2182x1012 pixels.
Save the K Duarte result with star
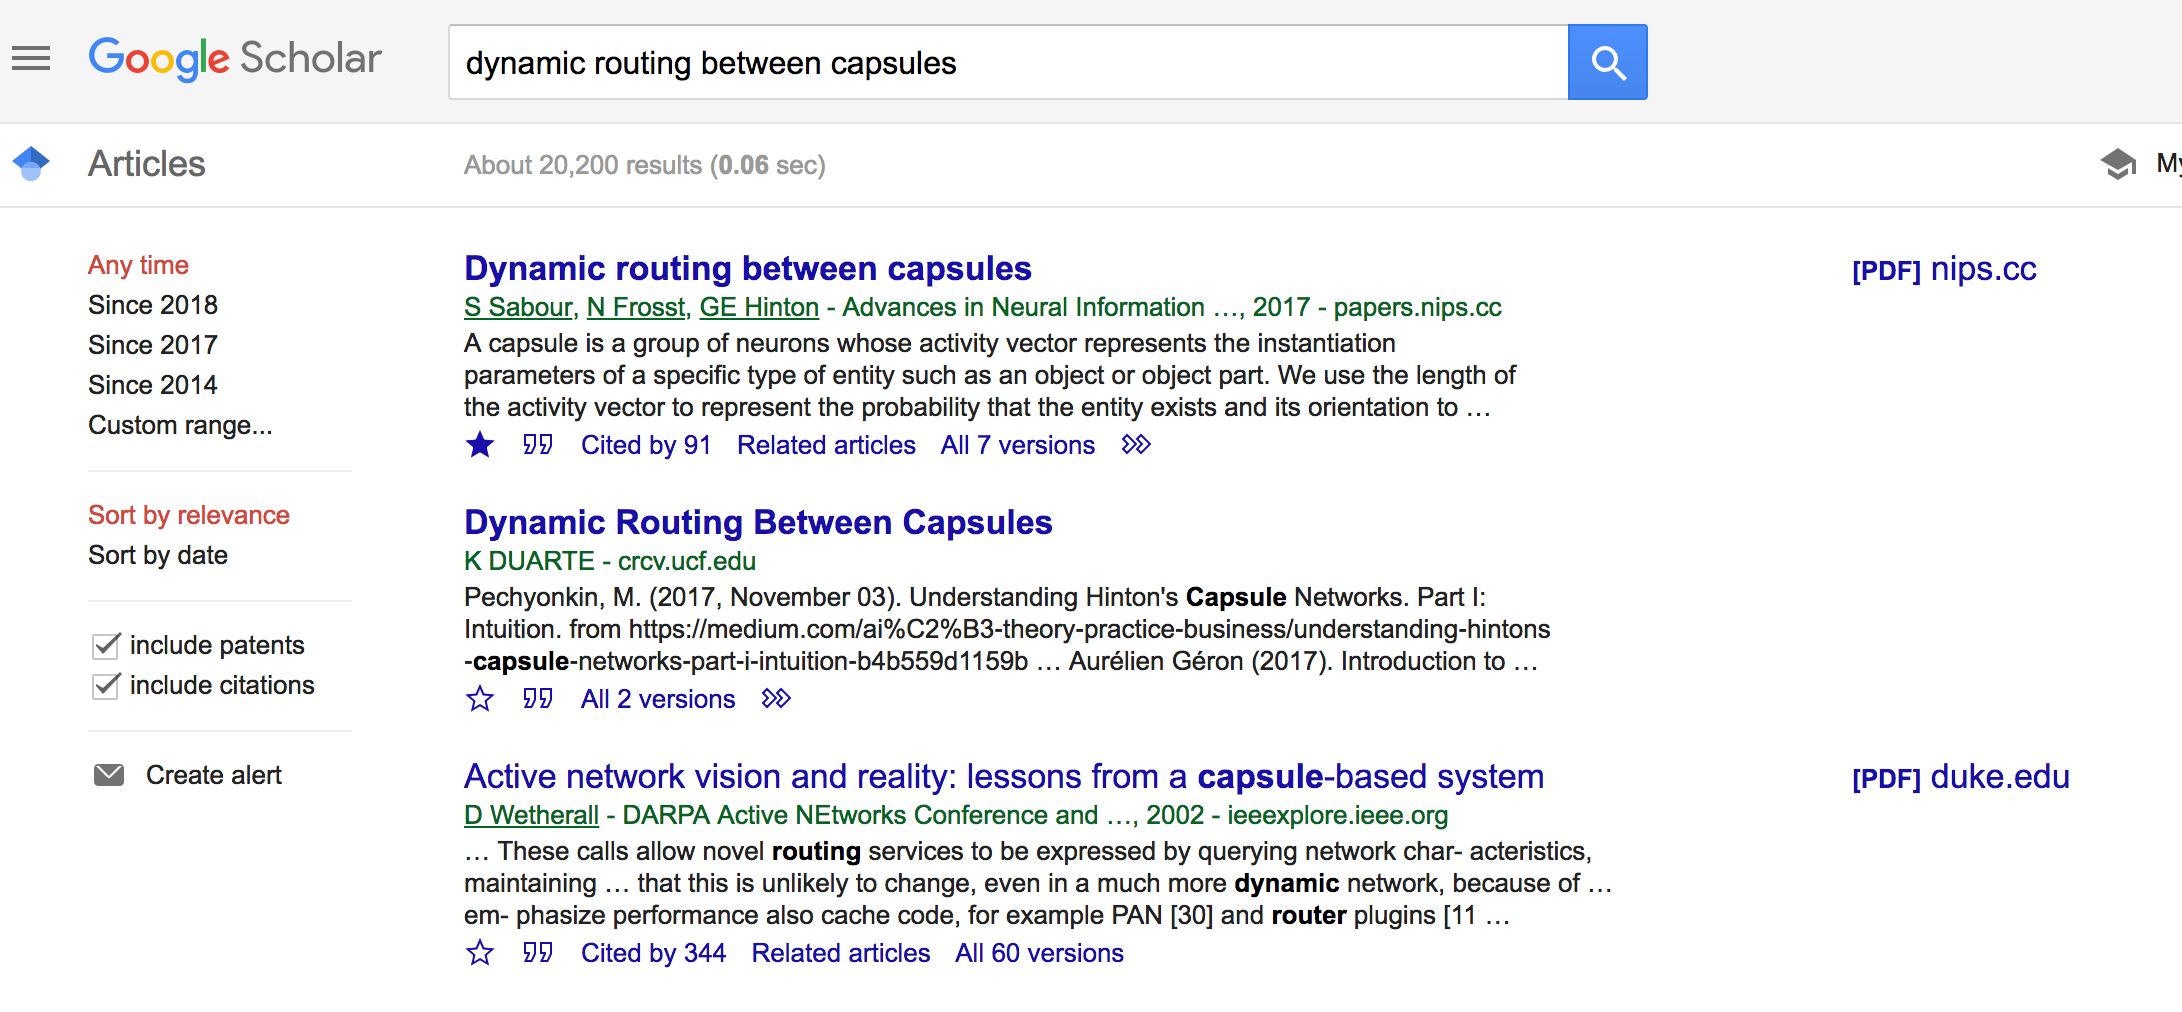click(480, 699)
